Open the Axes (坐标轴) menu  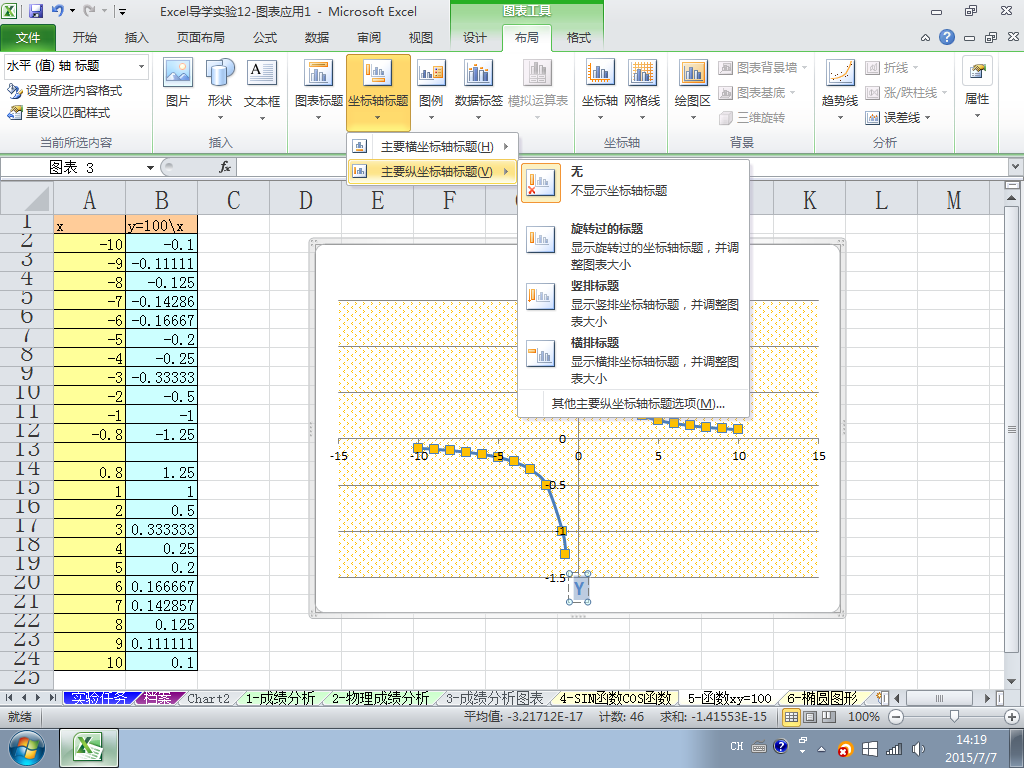pos(600,89)
